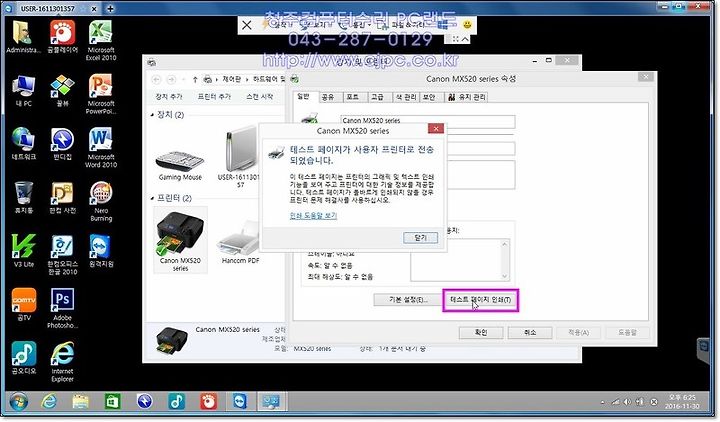720x422 pixels.
Task: Switch to the 일반 tab
Action: tap(304, 96)
